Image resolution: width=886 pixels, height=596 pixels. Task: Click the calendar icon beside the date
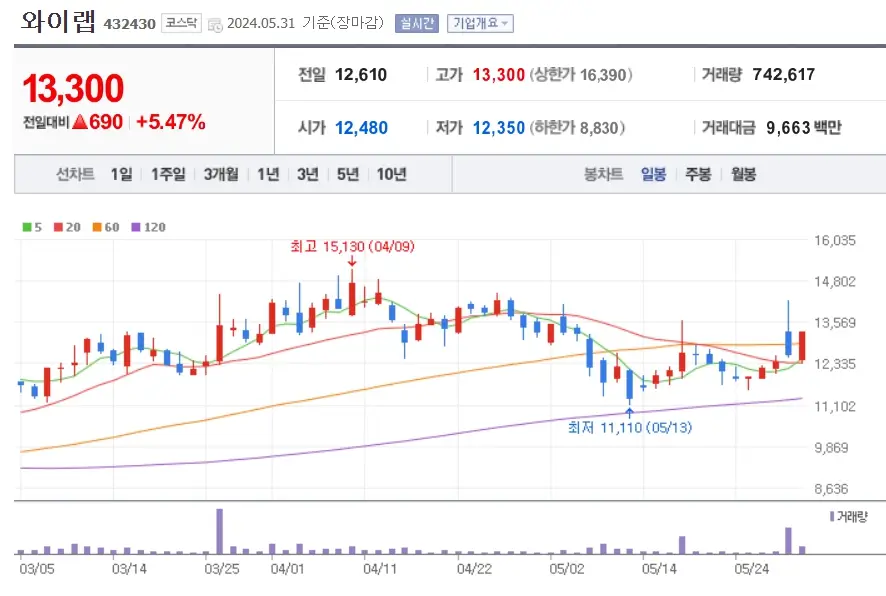tap(215, 25)
